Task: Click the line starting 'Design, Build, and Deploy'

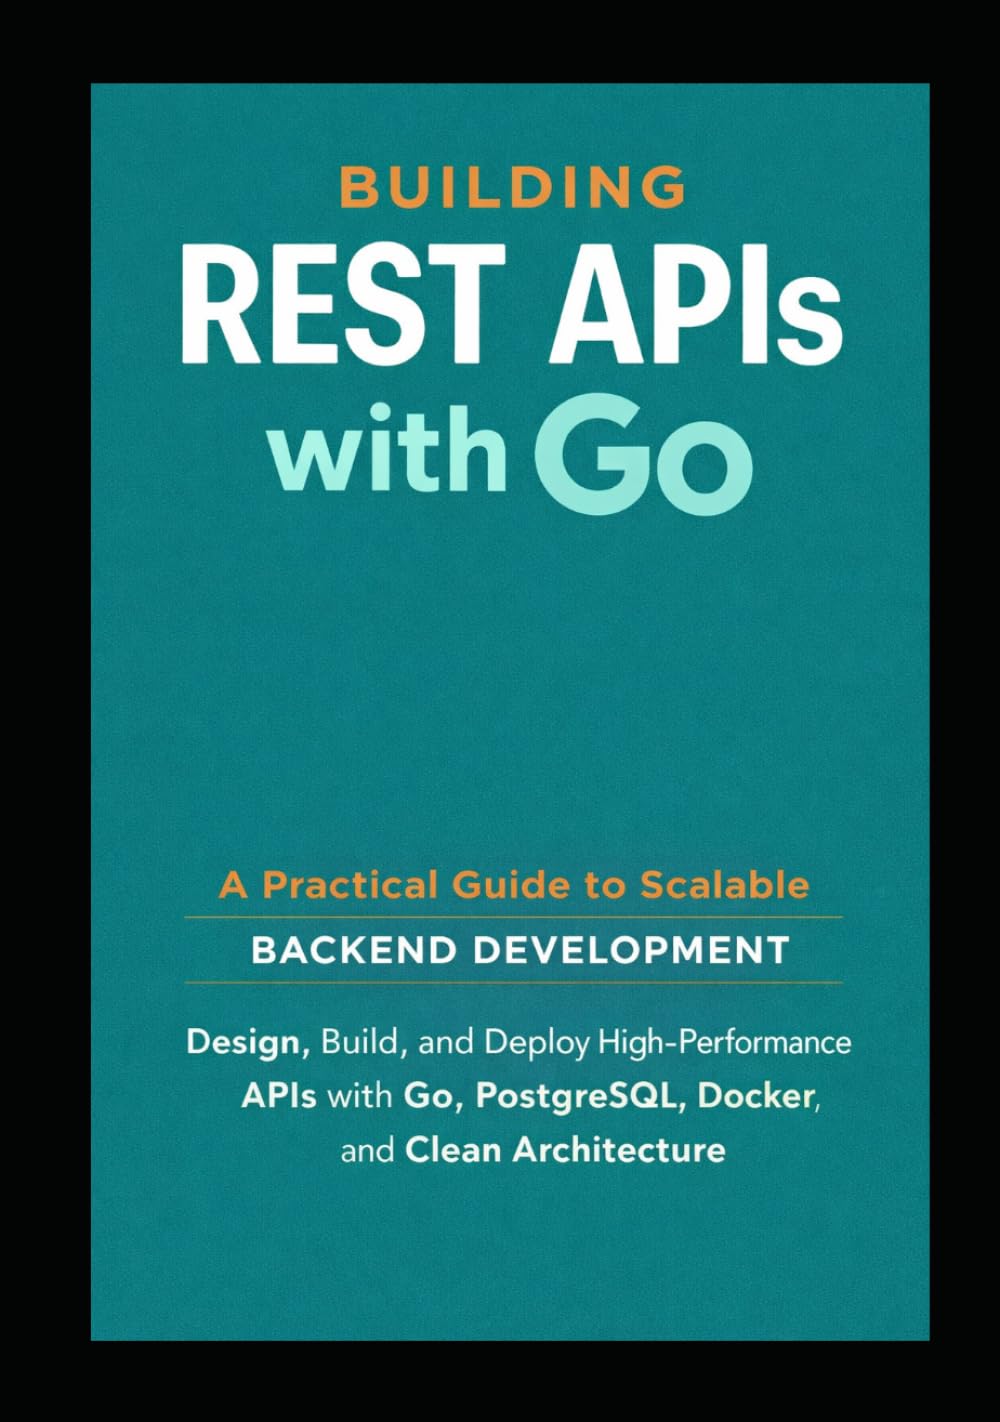Action: pyautogui.click(x=519, y=1043)
